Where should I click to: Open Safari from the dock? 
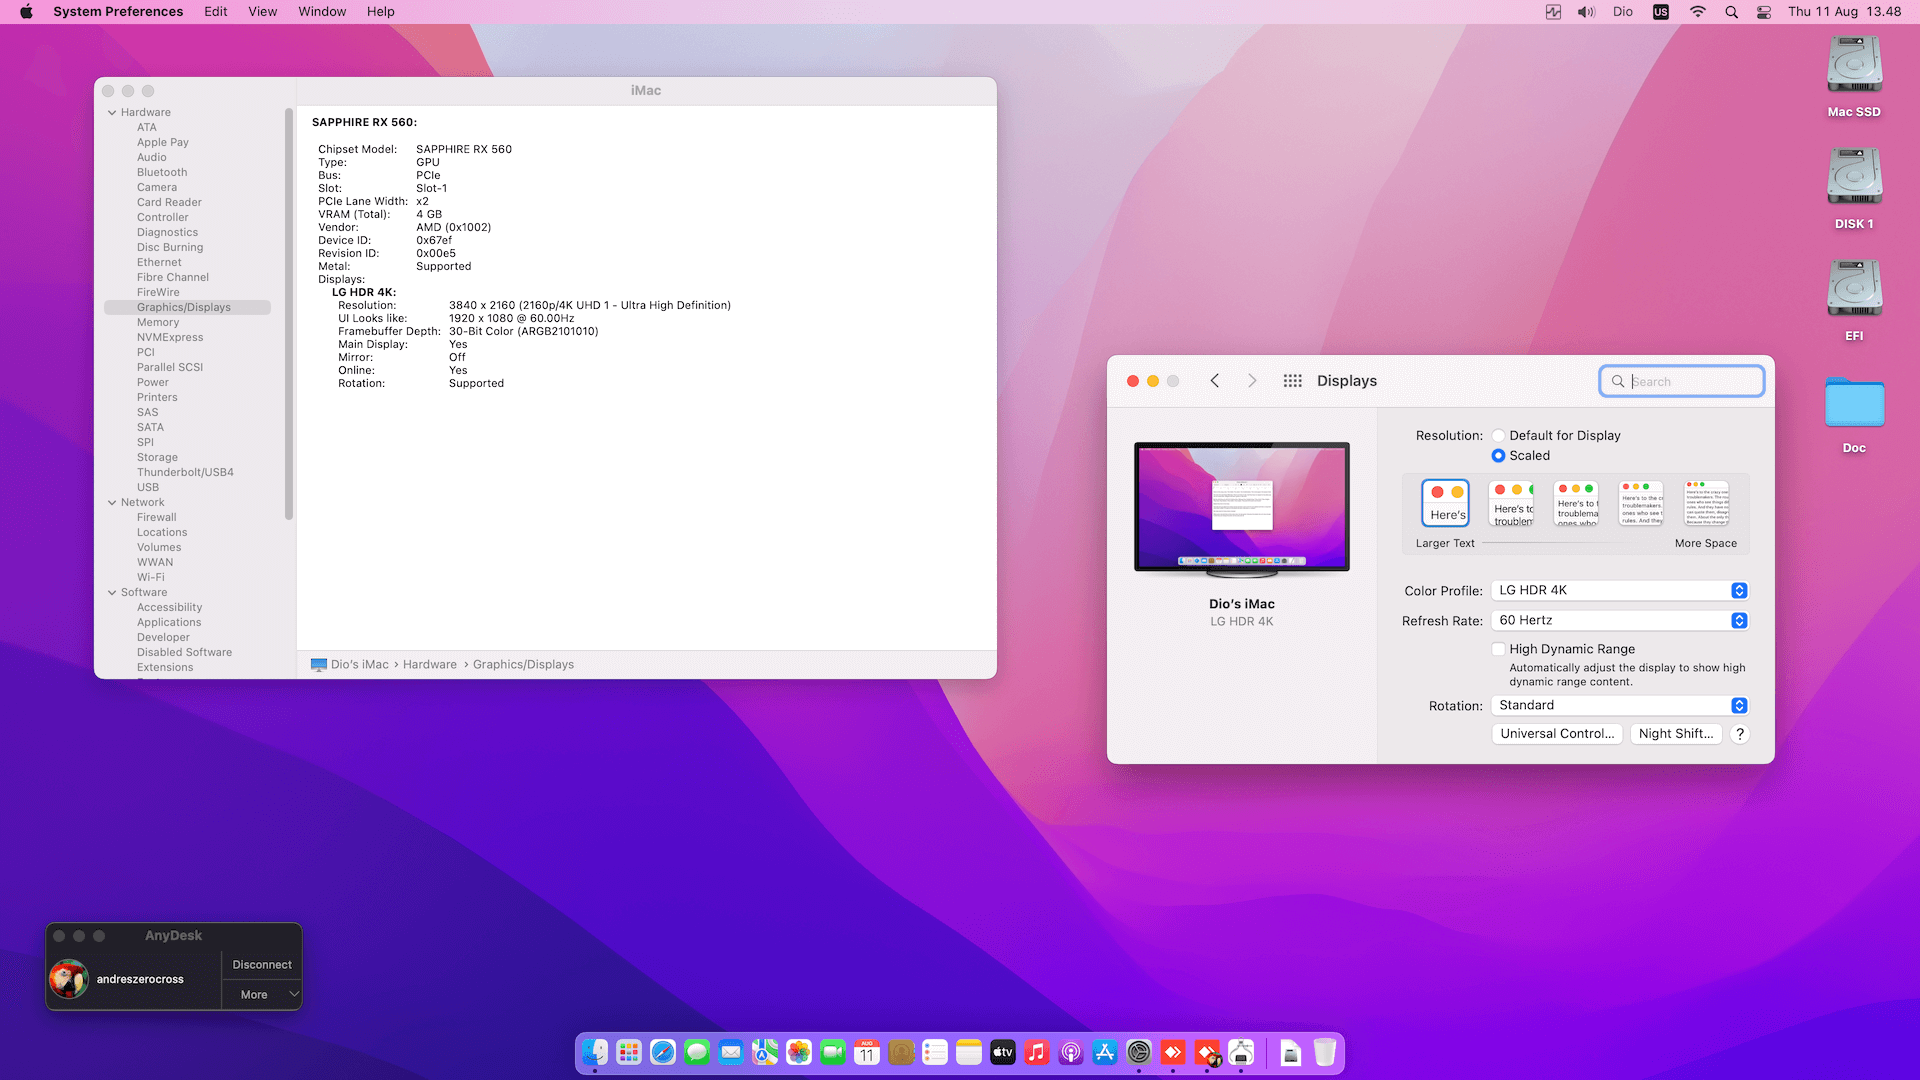[x=663, y=1052]
